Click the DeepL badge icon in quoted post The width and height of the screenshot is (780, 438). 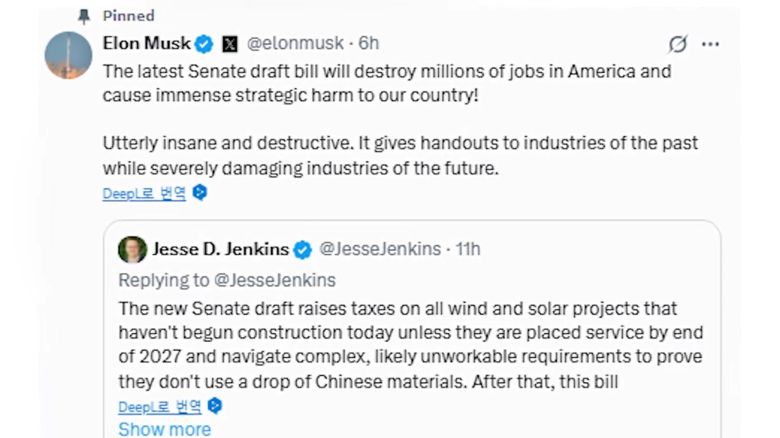coord(215,407)
